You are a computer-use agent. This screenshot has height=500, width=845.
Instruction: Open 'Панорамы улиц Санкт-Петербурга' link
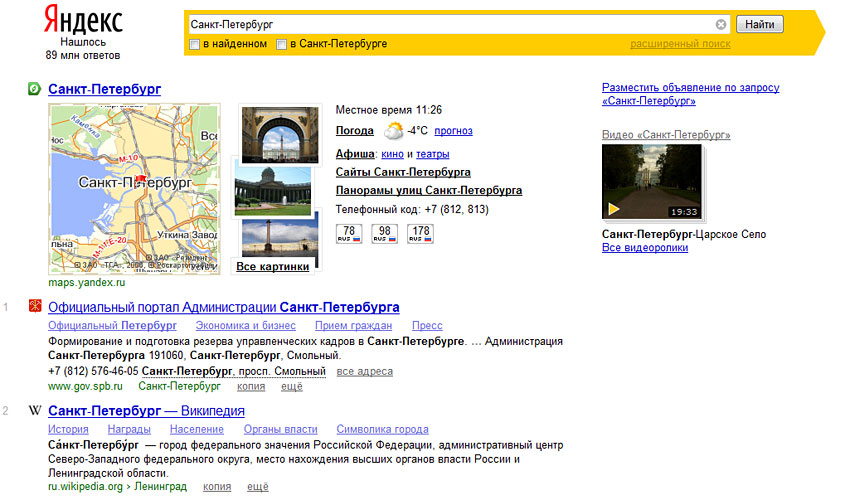coord(429,190)
